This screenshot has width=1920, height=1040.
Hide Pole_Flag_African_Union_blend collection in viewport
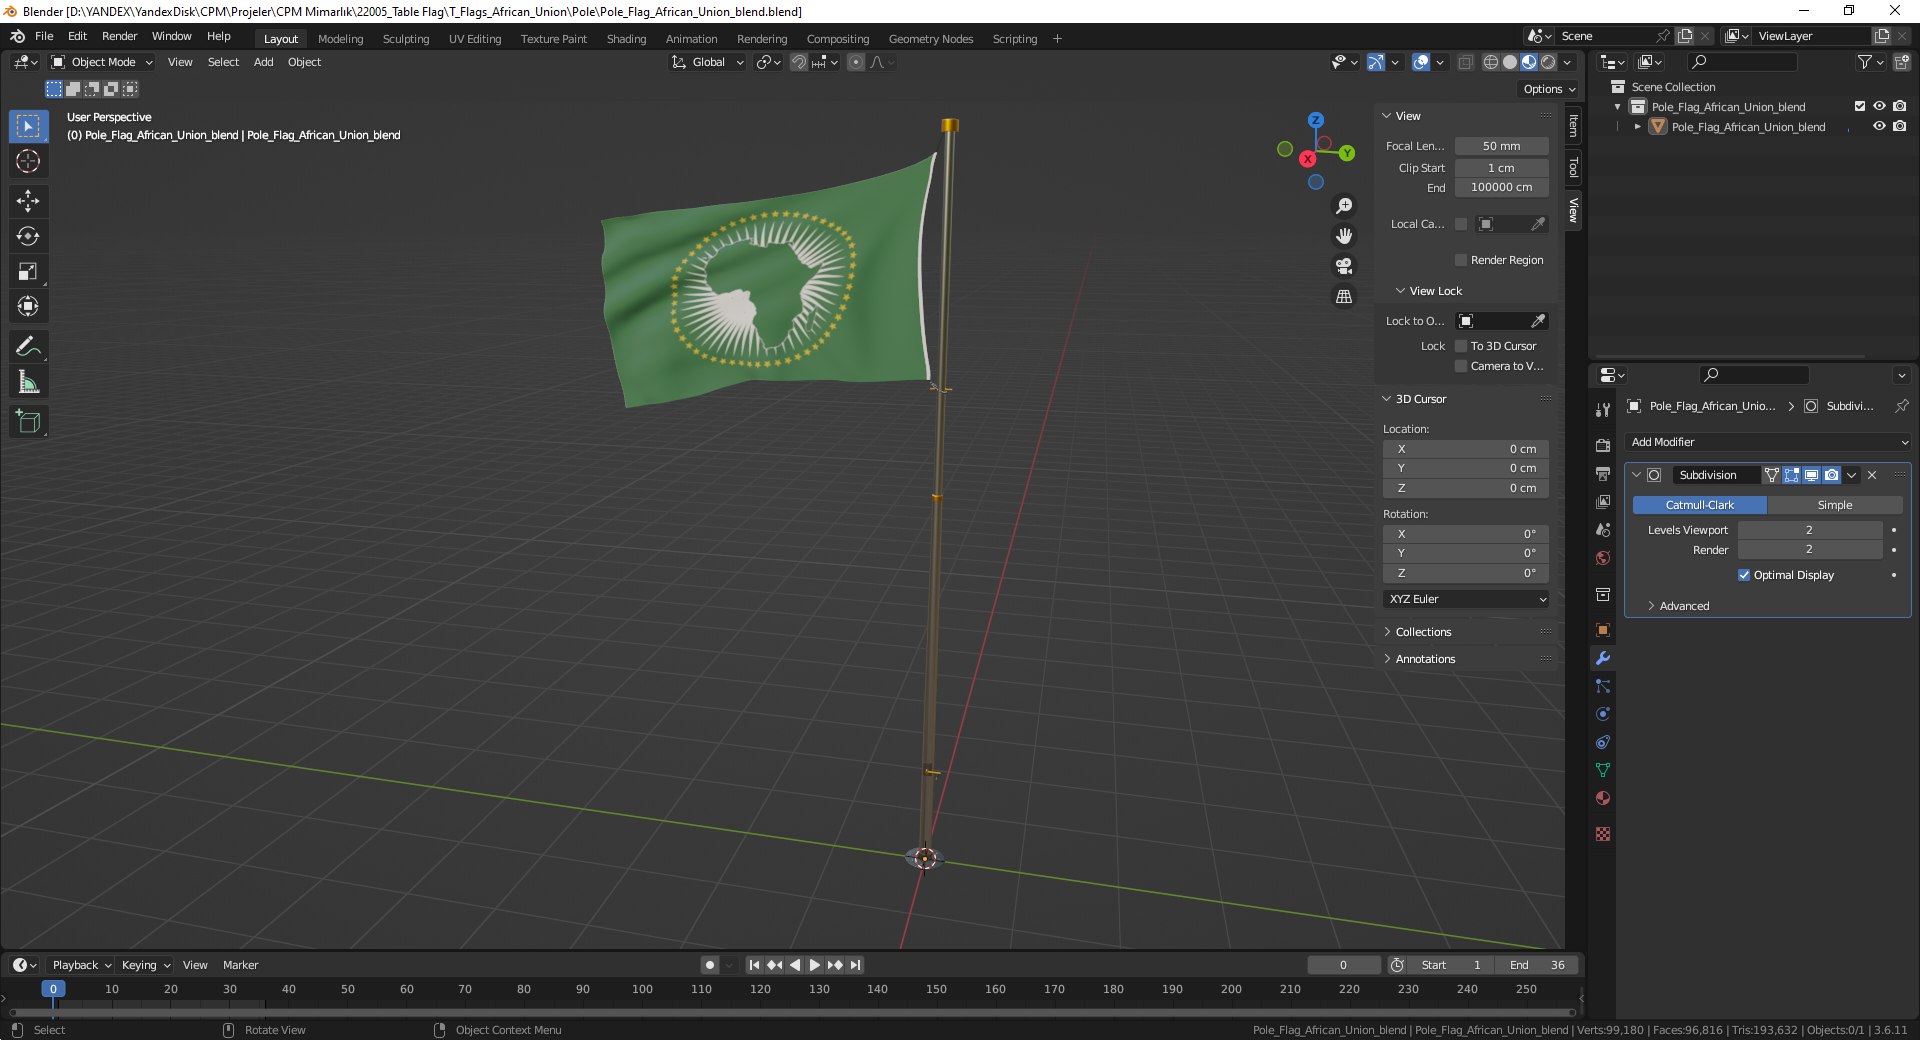click(x=1879, y=106)
